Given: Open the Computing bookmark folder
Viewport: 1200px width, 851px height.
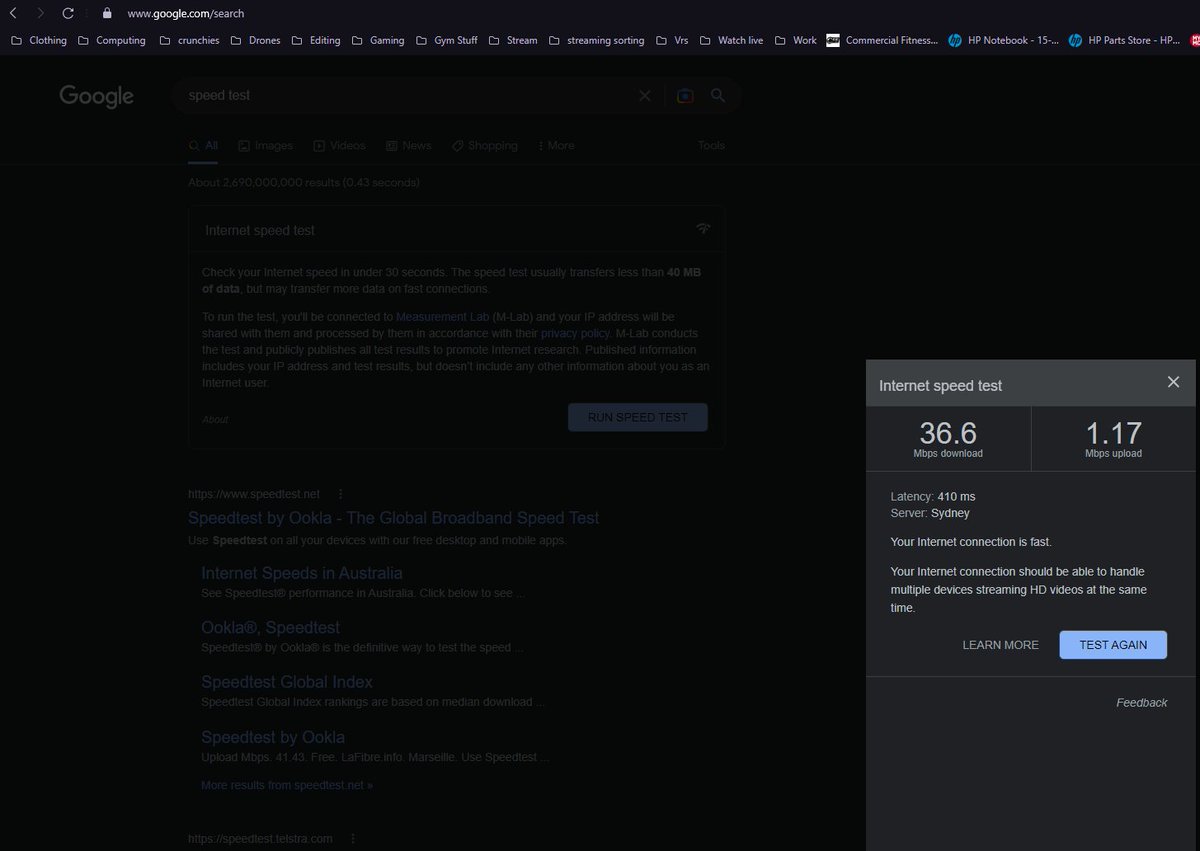Looking at the screenshot, I should [111, 41].
